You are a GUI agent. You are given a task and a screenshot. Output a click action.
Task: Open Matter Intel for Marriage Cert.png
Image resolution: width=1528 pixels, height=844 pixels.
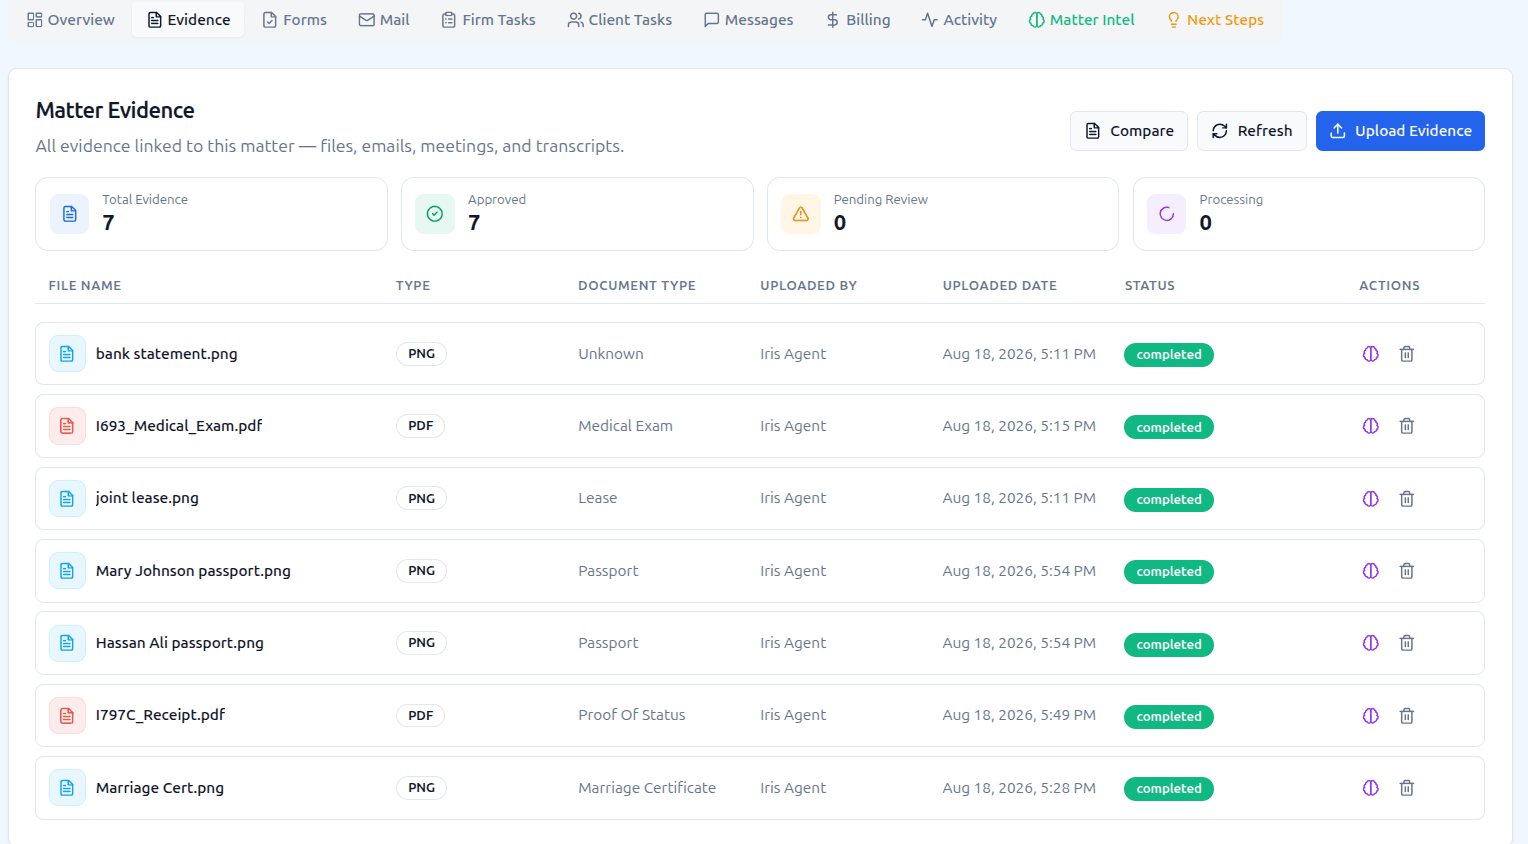click(x=1371, y=788)
